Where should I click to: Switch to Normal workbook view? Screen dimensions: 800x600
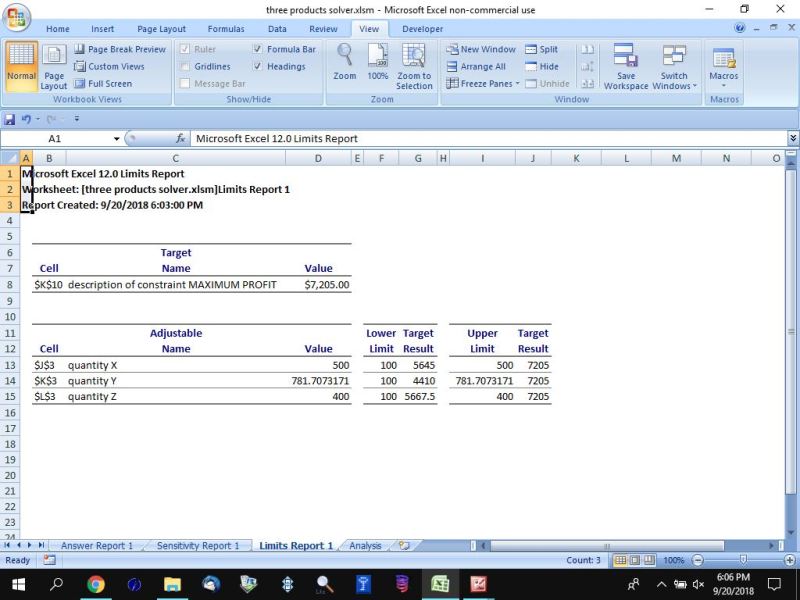(21, 66)
